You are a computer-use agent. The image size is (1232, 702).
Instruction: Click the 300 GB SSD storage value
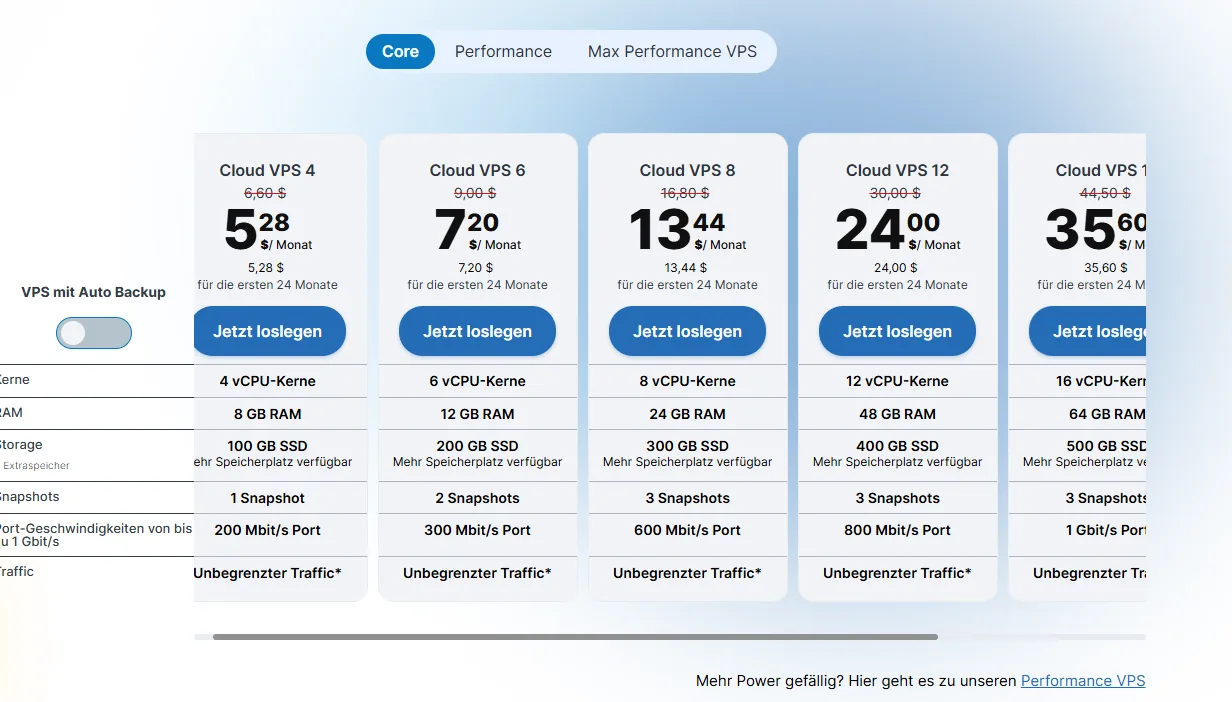tap(687, 446)
